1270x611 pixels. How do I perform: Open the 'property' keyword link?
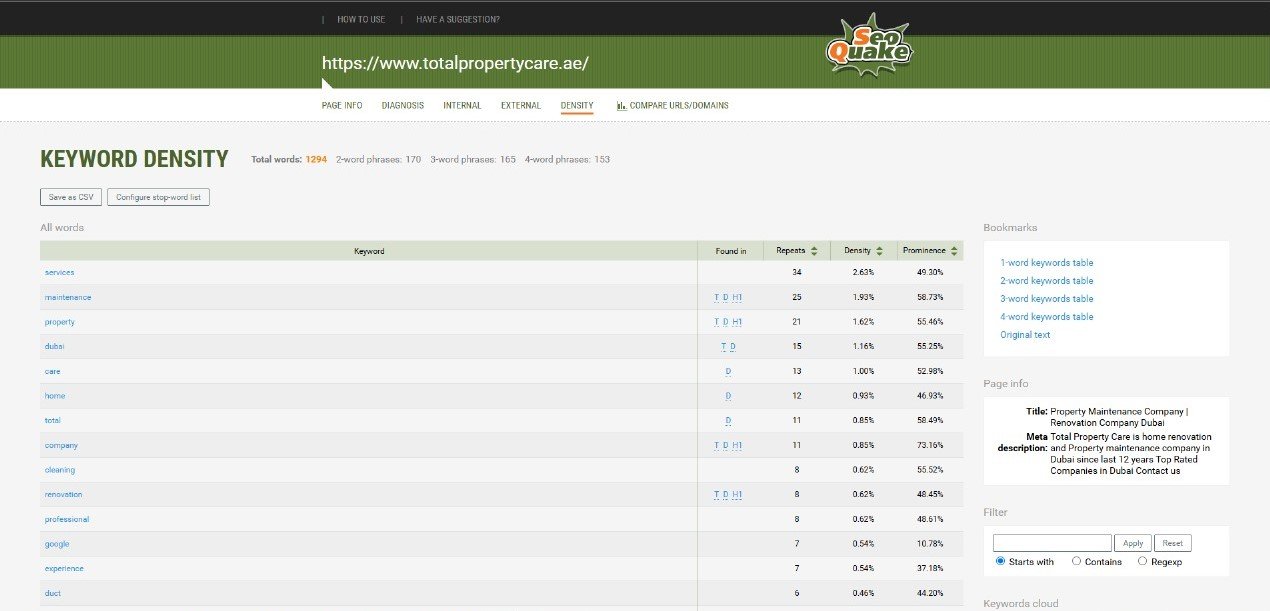[60, 322]
